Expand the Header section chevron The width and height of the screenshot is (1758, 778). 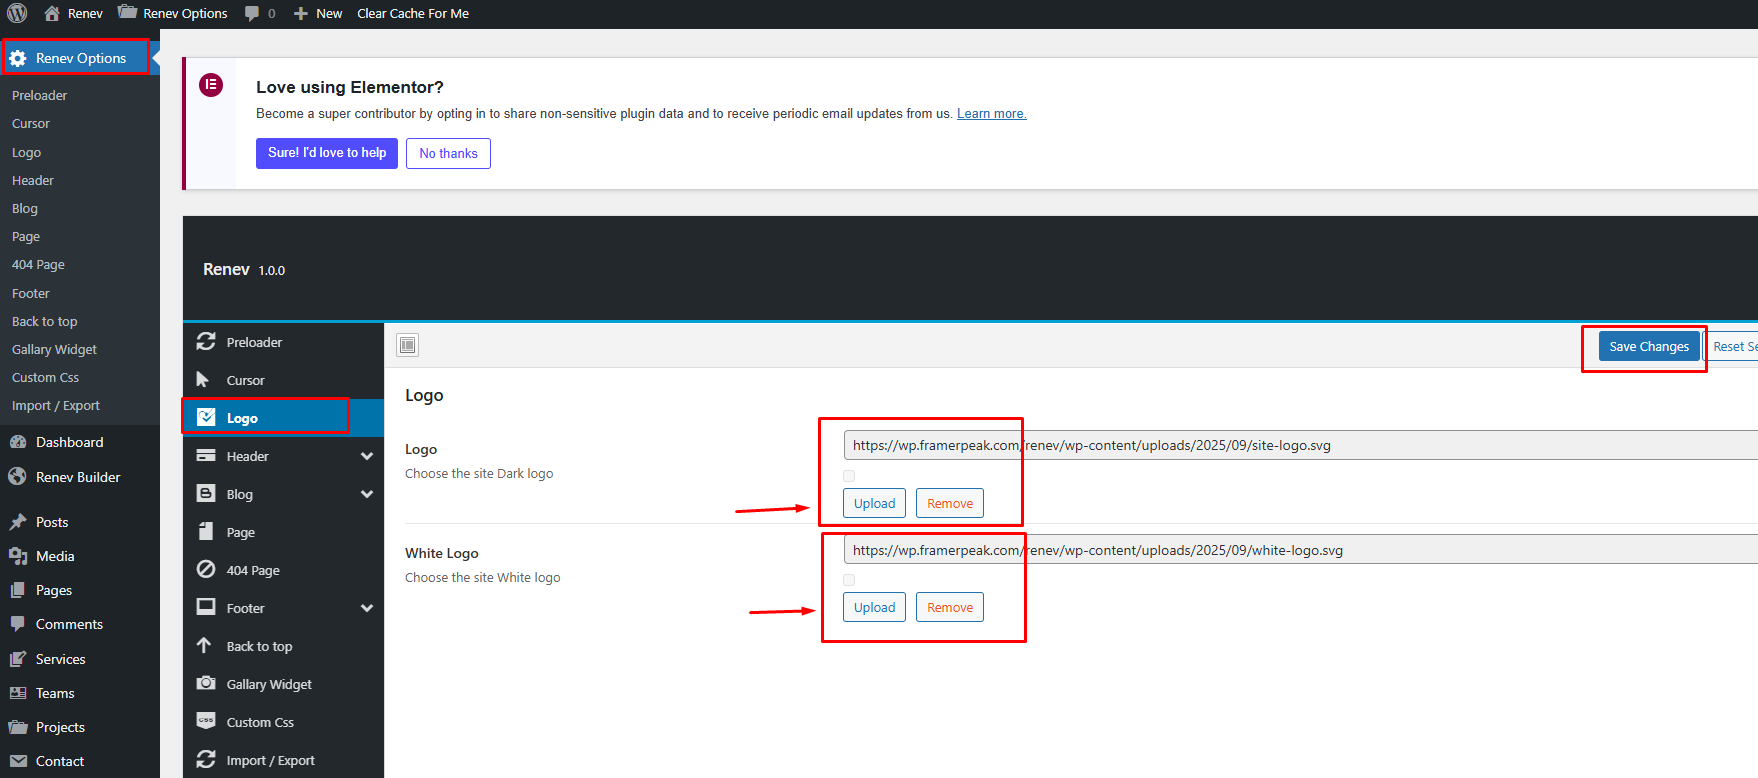(367, 456)
